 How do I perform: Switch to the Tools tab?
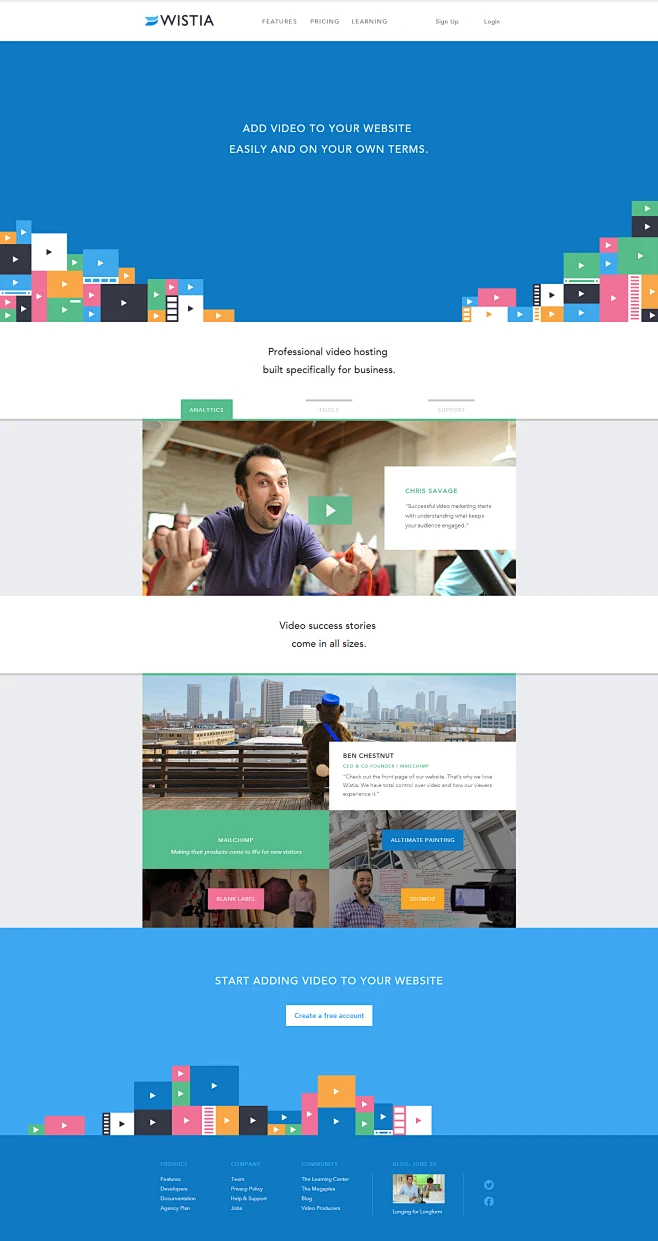tap(329, 409)
